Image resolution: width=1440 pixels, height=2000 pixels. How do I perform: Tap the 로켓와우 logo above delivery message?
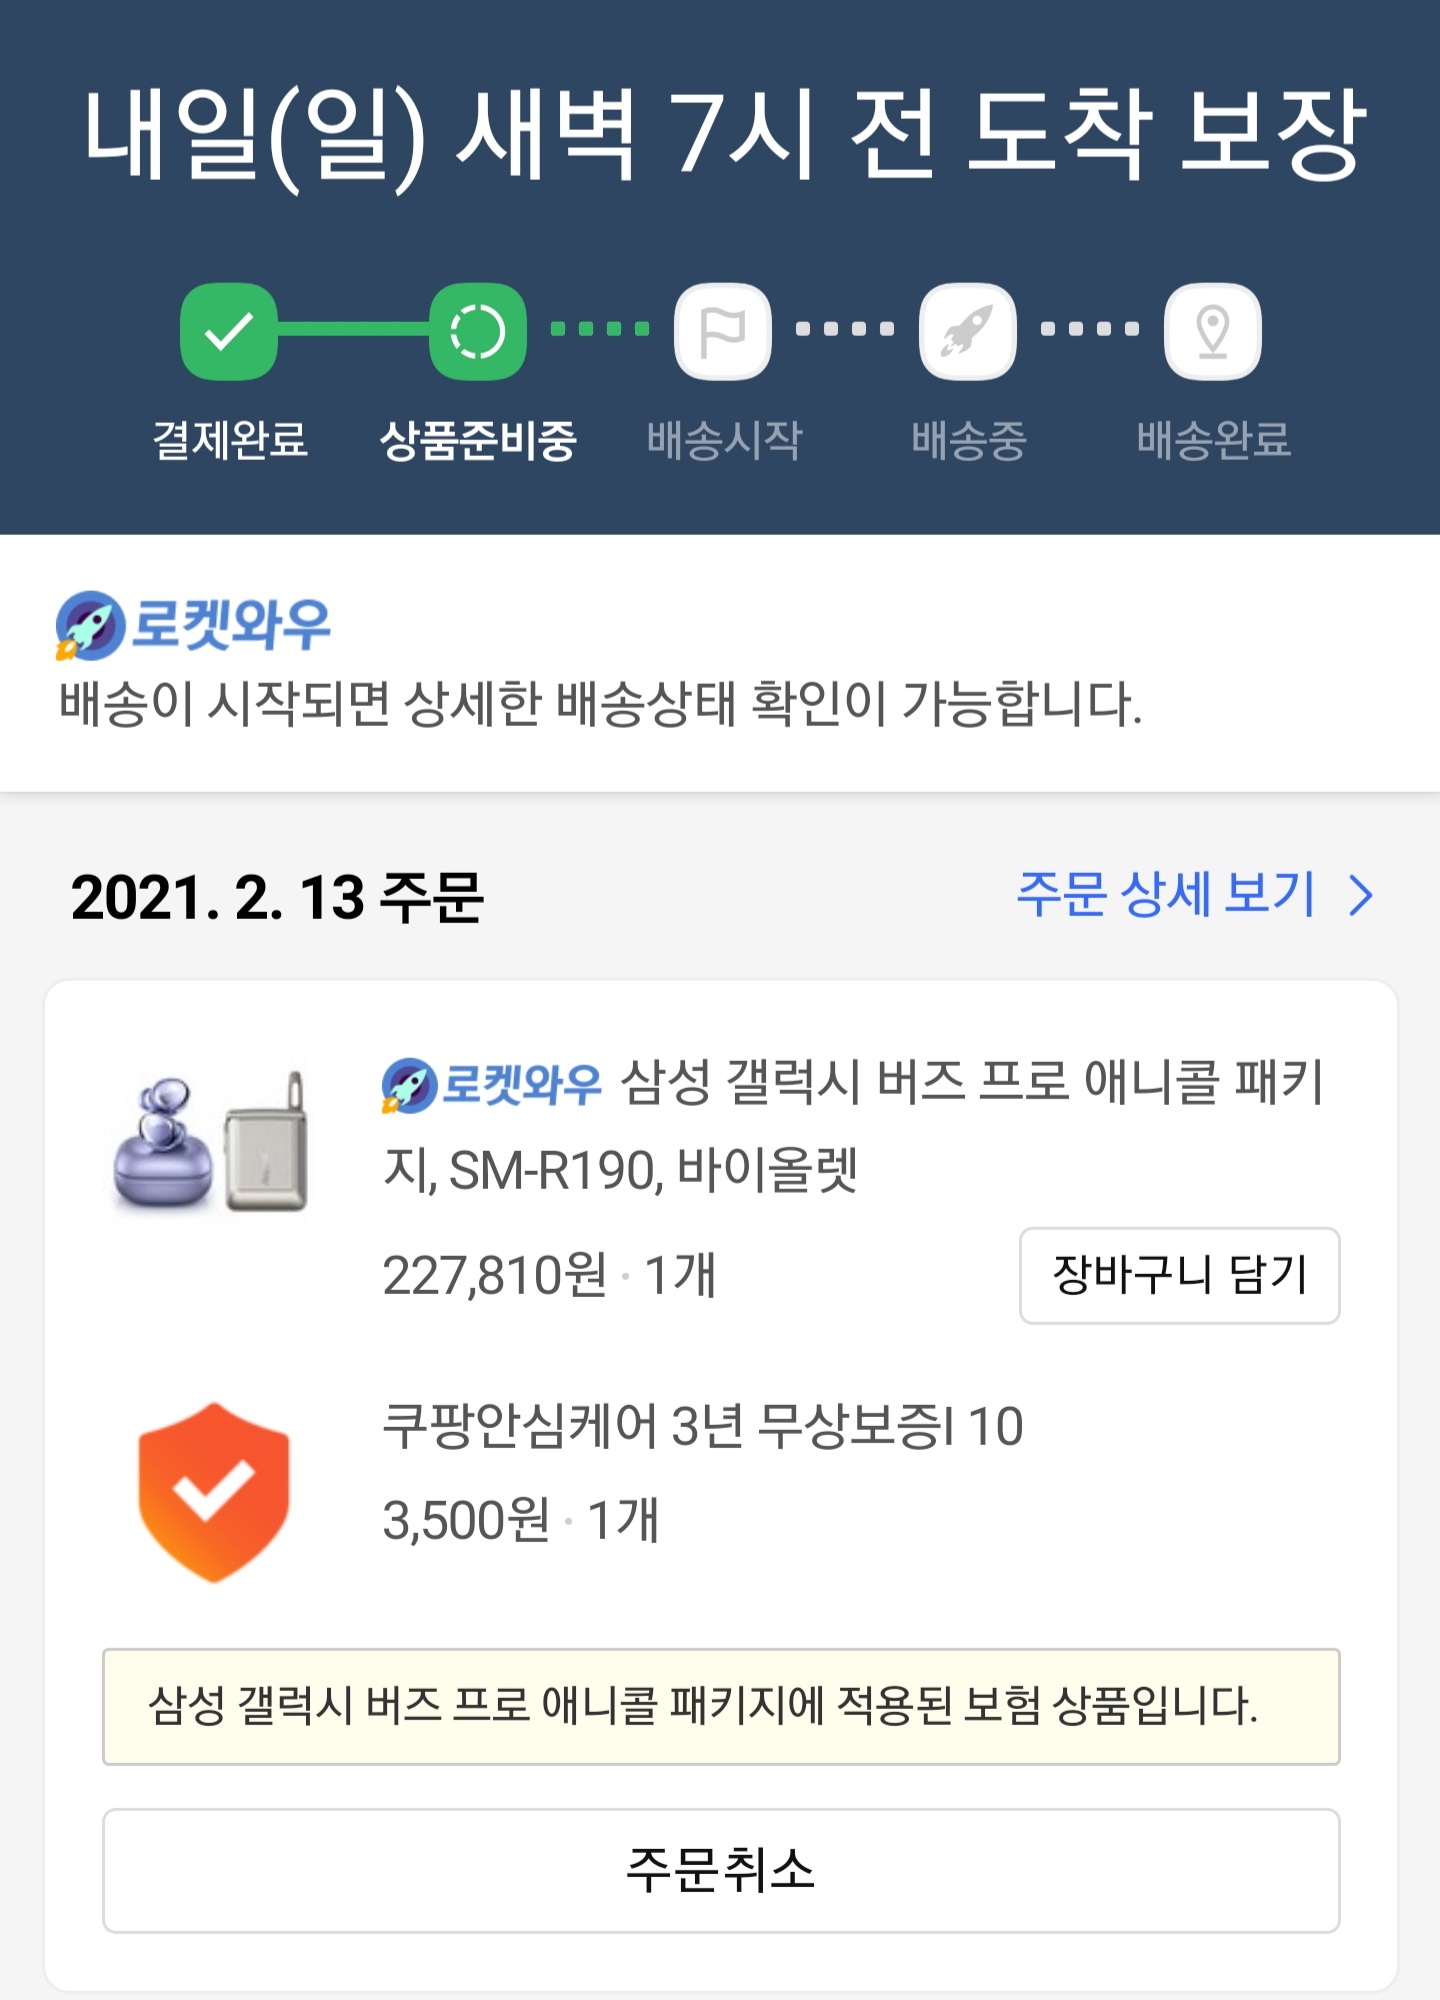coord(193,625)
